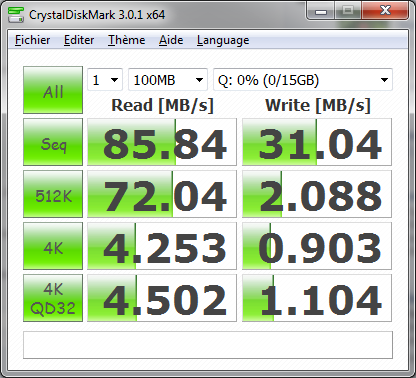Image resolution: width=416 pixels, height=378 pixels.
Task: Run all benchmarks with All button
Action: [x=53, y=90]
